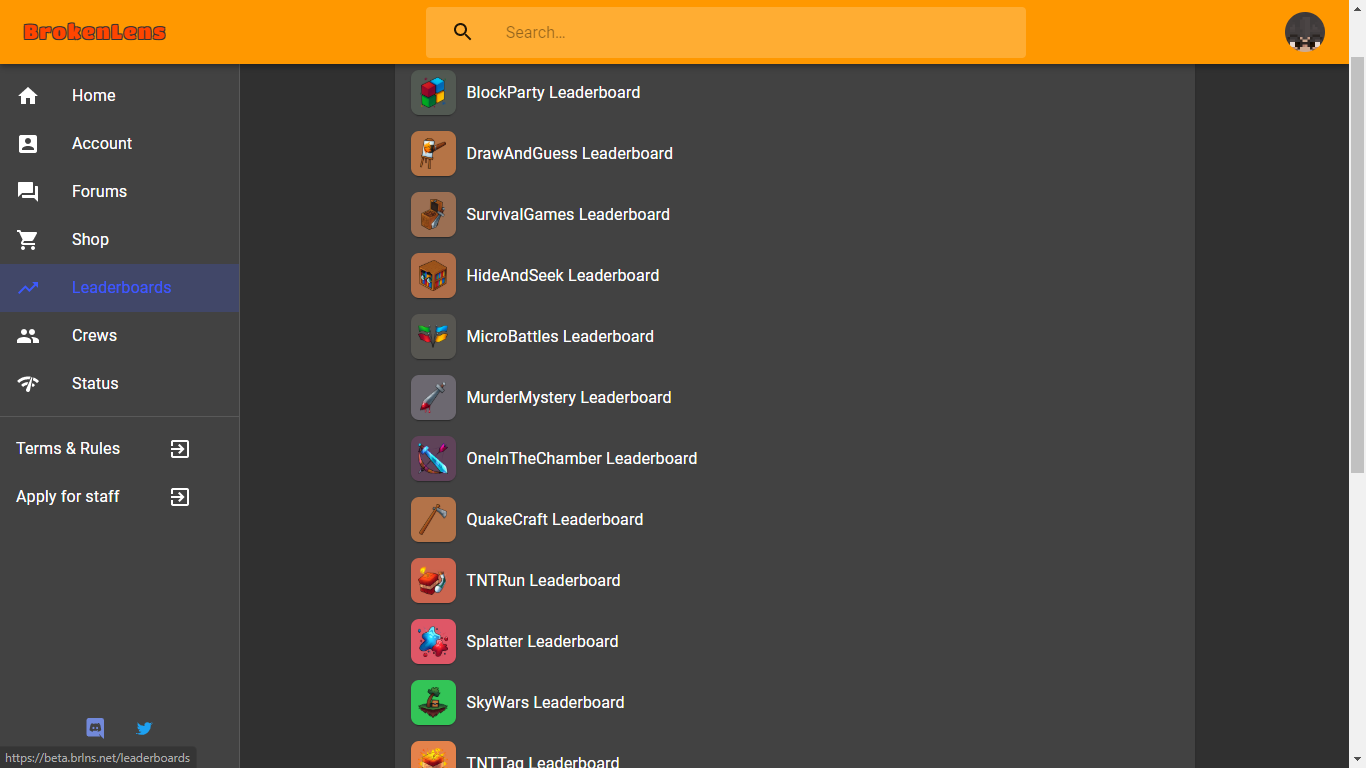
Task: Click the page vertical scrollbar
Action: coord(1357,265)
